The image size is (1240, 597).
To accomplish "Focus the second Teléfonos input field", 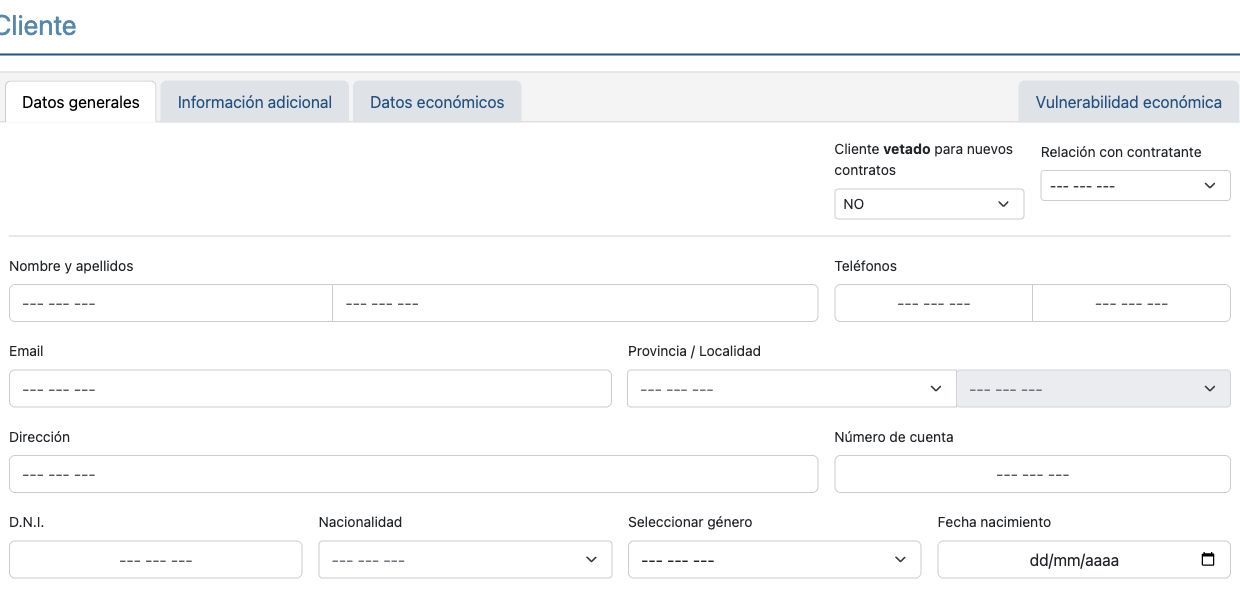I will [1132, 303].
